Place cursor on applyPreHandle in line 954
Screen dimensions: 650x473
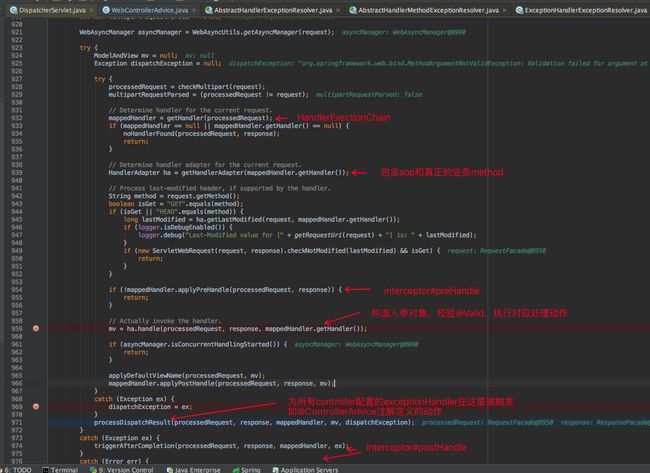pyautogui.click(x=203, y=290)
